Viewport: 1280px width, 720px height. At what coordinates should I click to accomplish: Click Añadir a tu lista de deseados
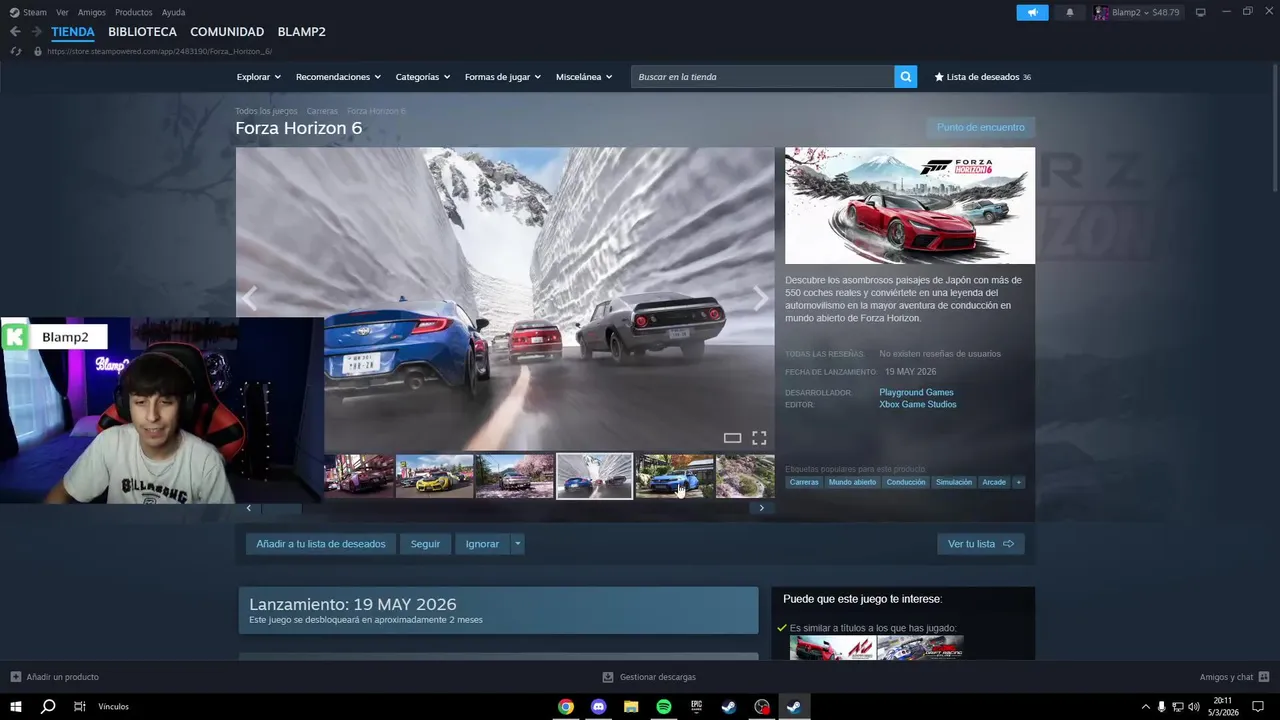[x=321, y=544]
